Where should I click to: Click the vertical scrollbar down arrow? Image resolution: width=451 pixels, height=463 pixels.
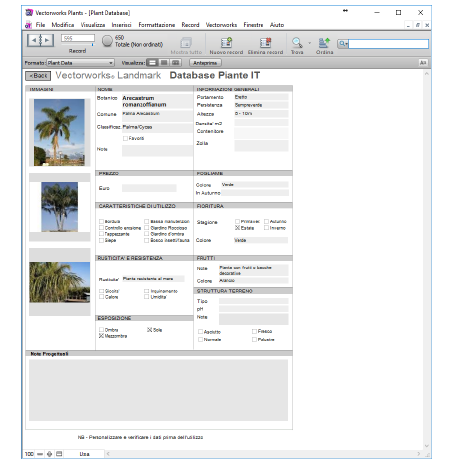[427, 446]
